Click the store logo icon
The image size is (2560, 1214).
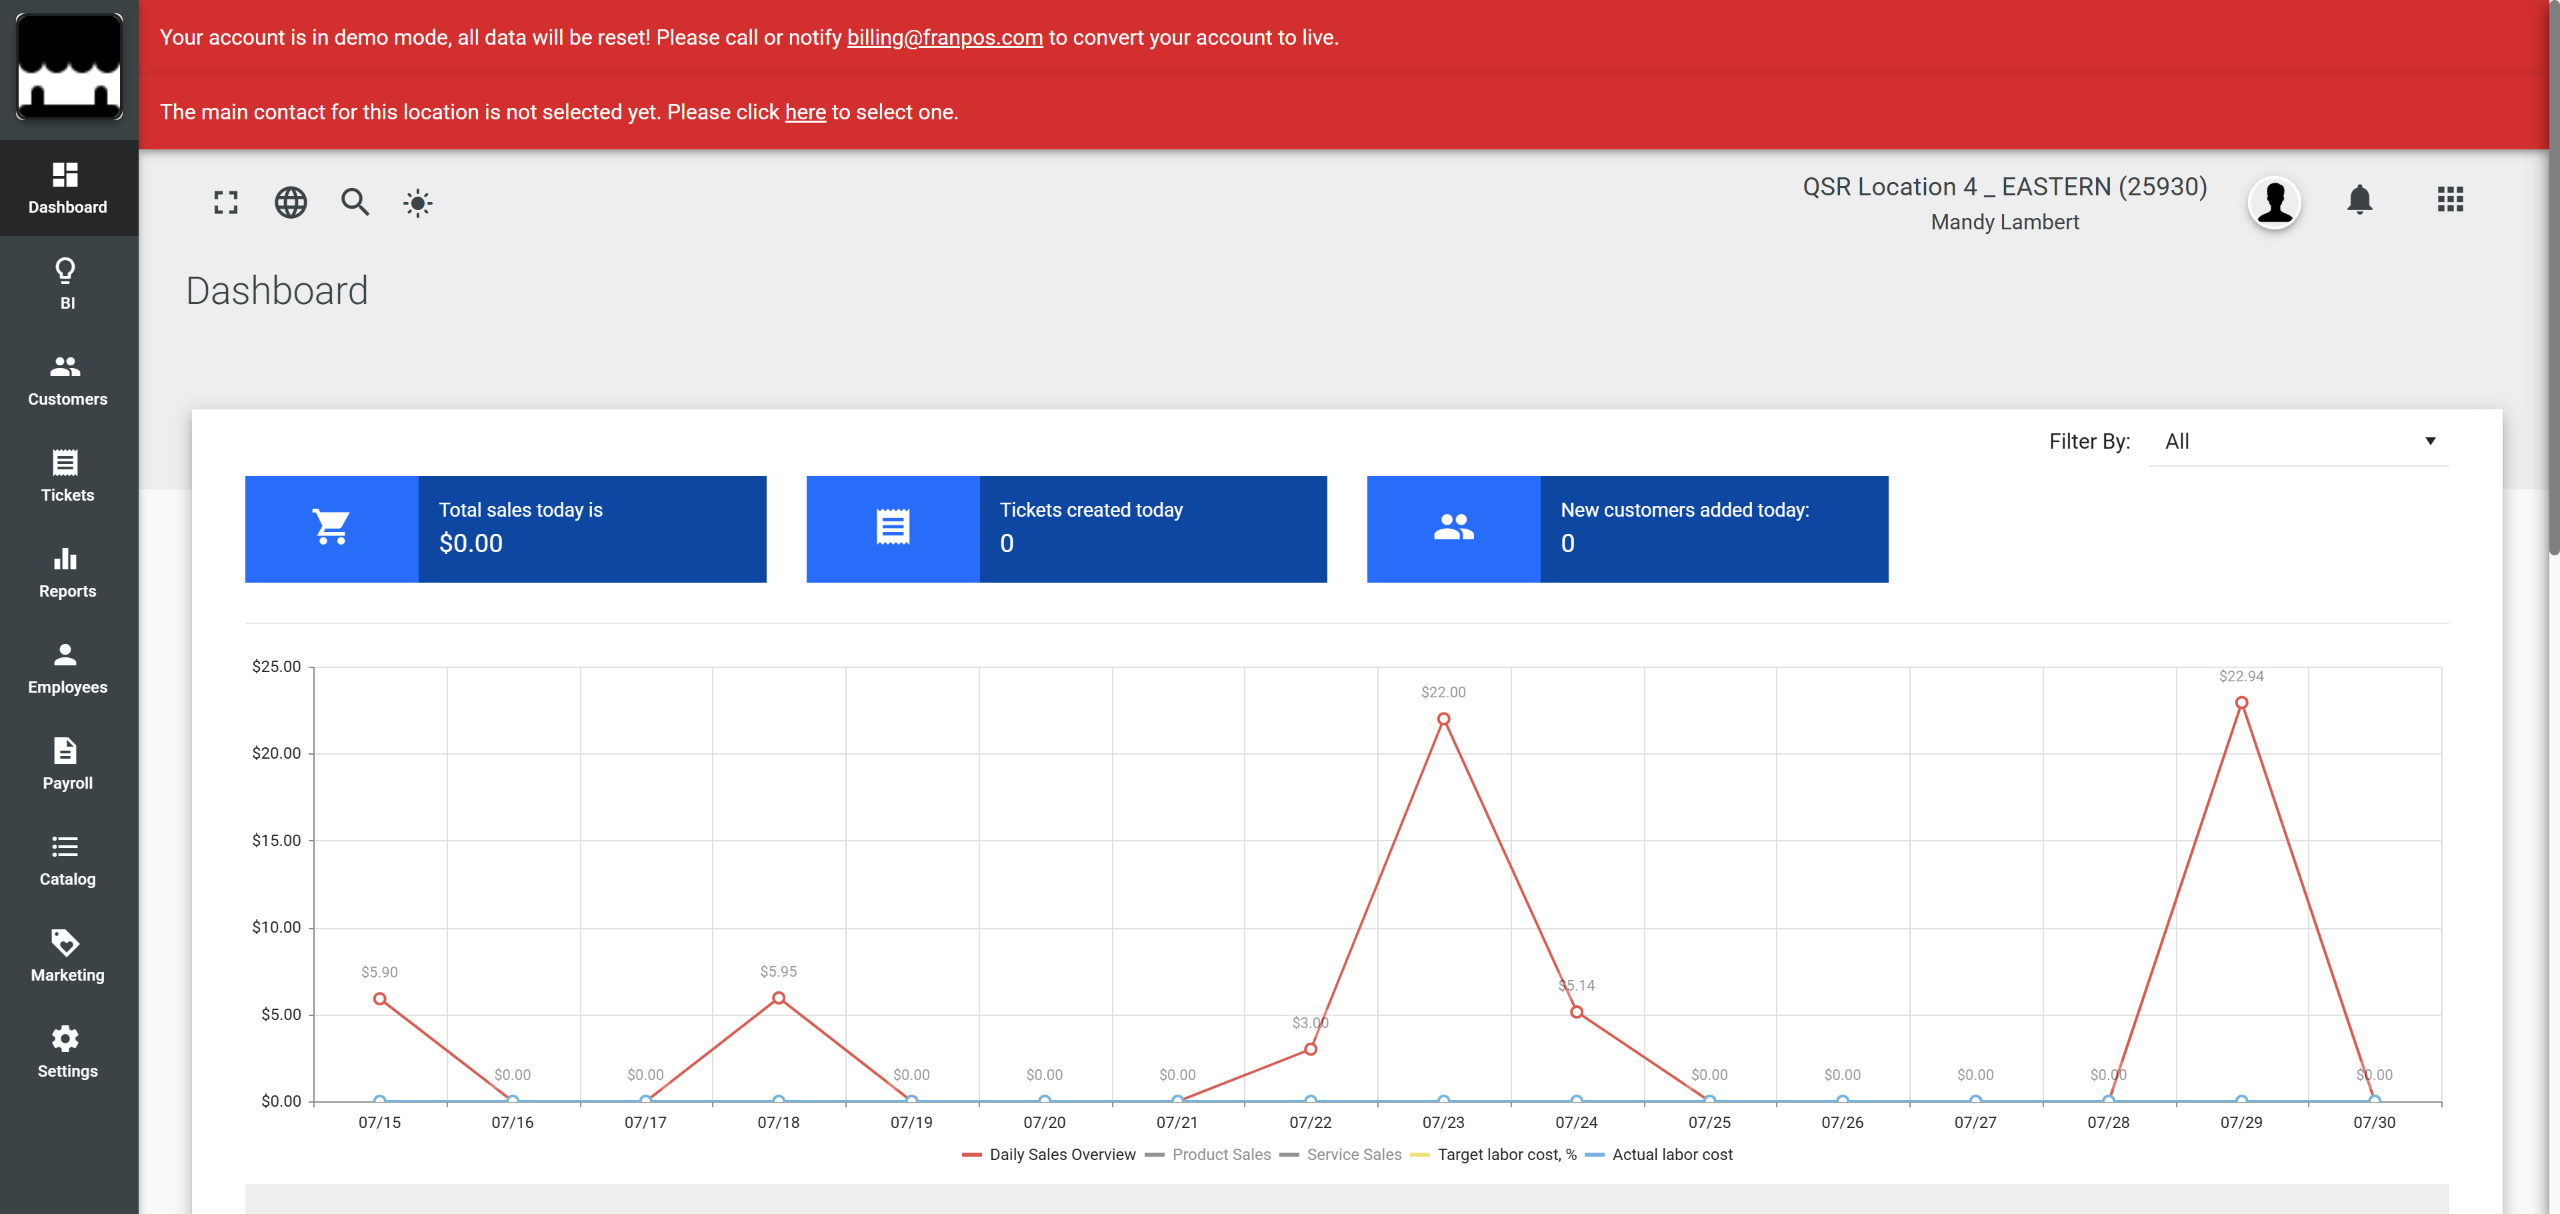pyautogui.click(x=69, y=67)
